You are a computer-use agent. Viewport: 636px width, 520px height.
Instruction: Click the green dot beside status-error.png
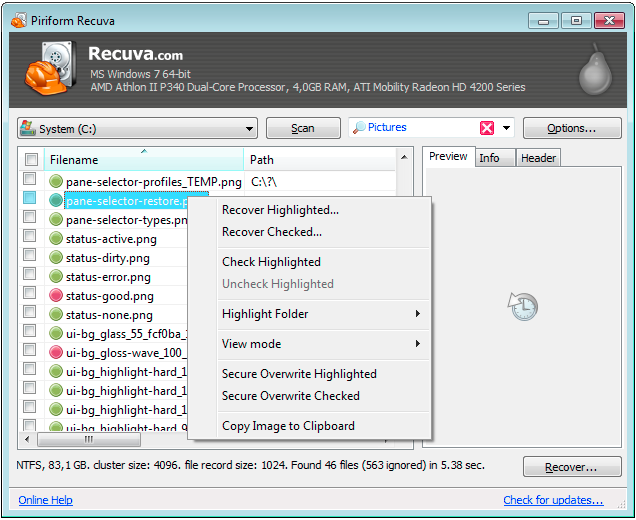click(56, 277)
